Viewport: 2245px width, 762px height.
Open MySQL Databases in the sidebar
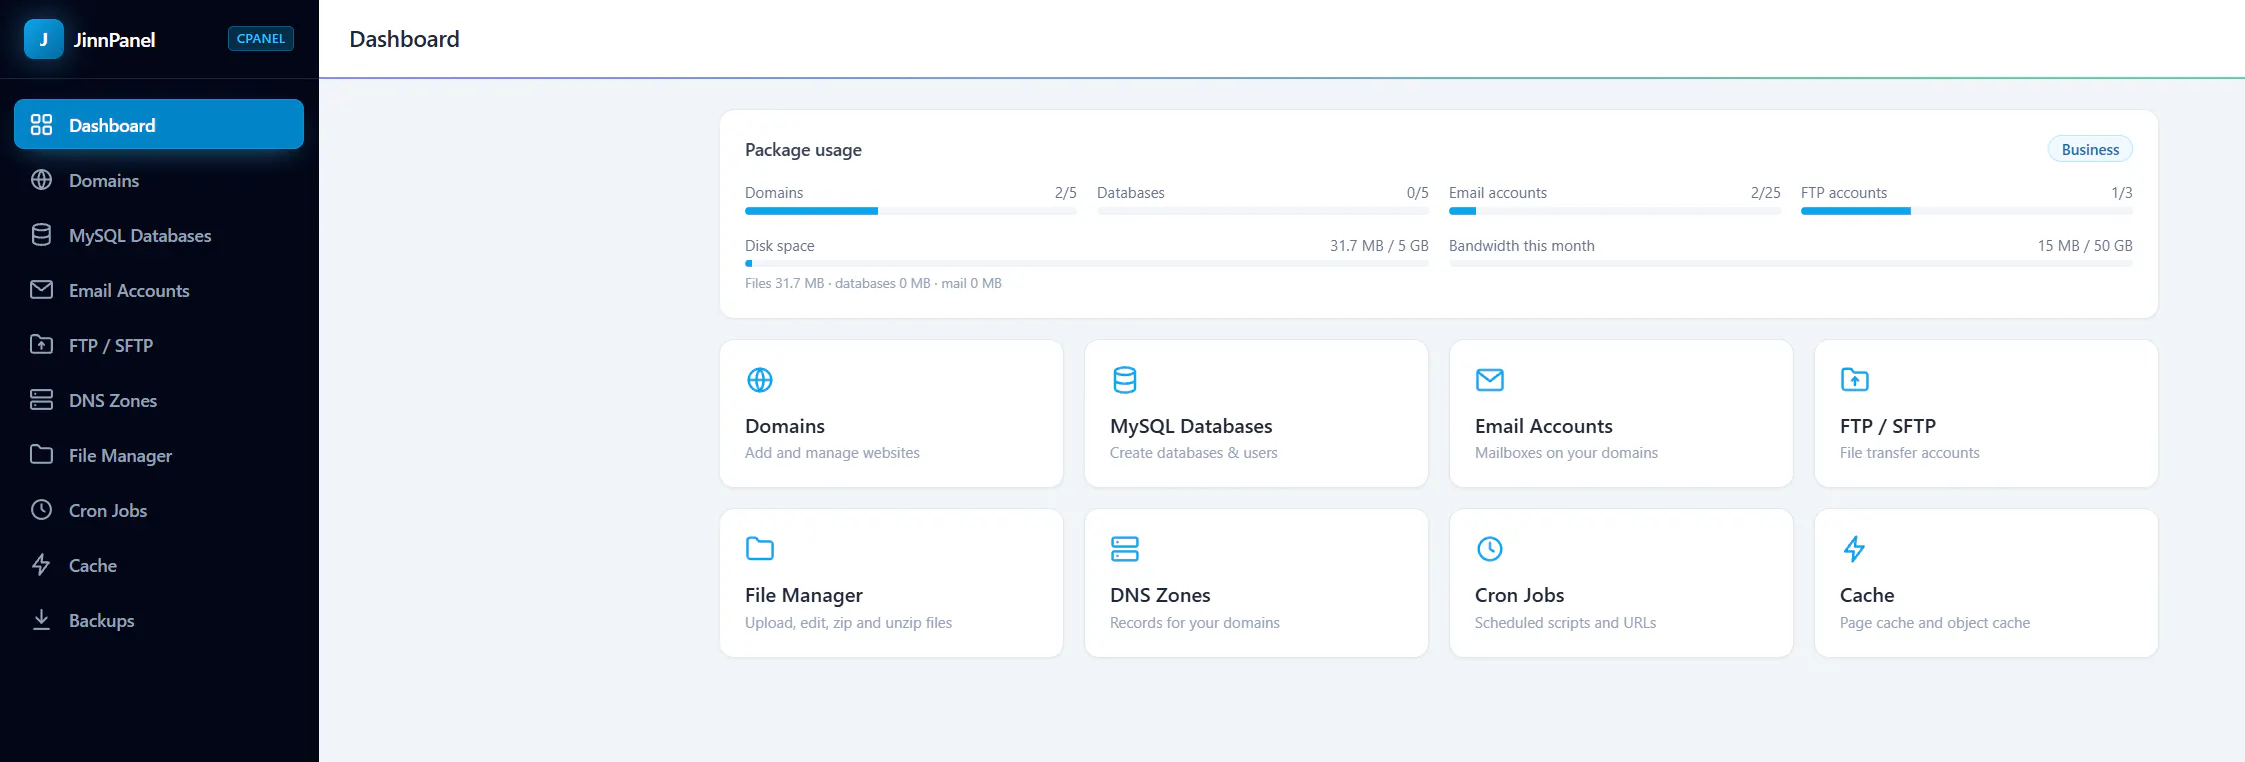[x=159, y=235]
